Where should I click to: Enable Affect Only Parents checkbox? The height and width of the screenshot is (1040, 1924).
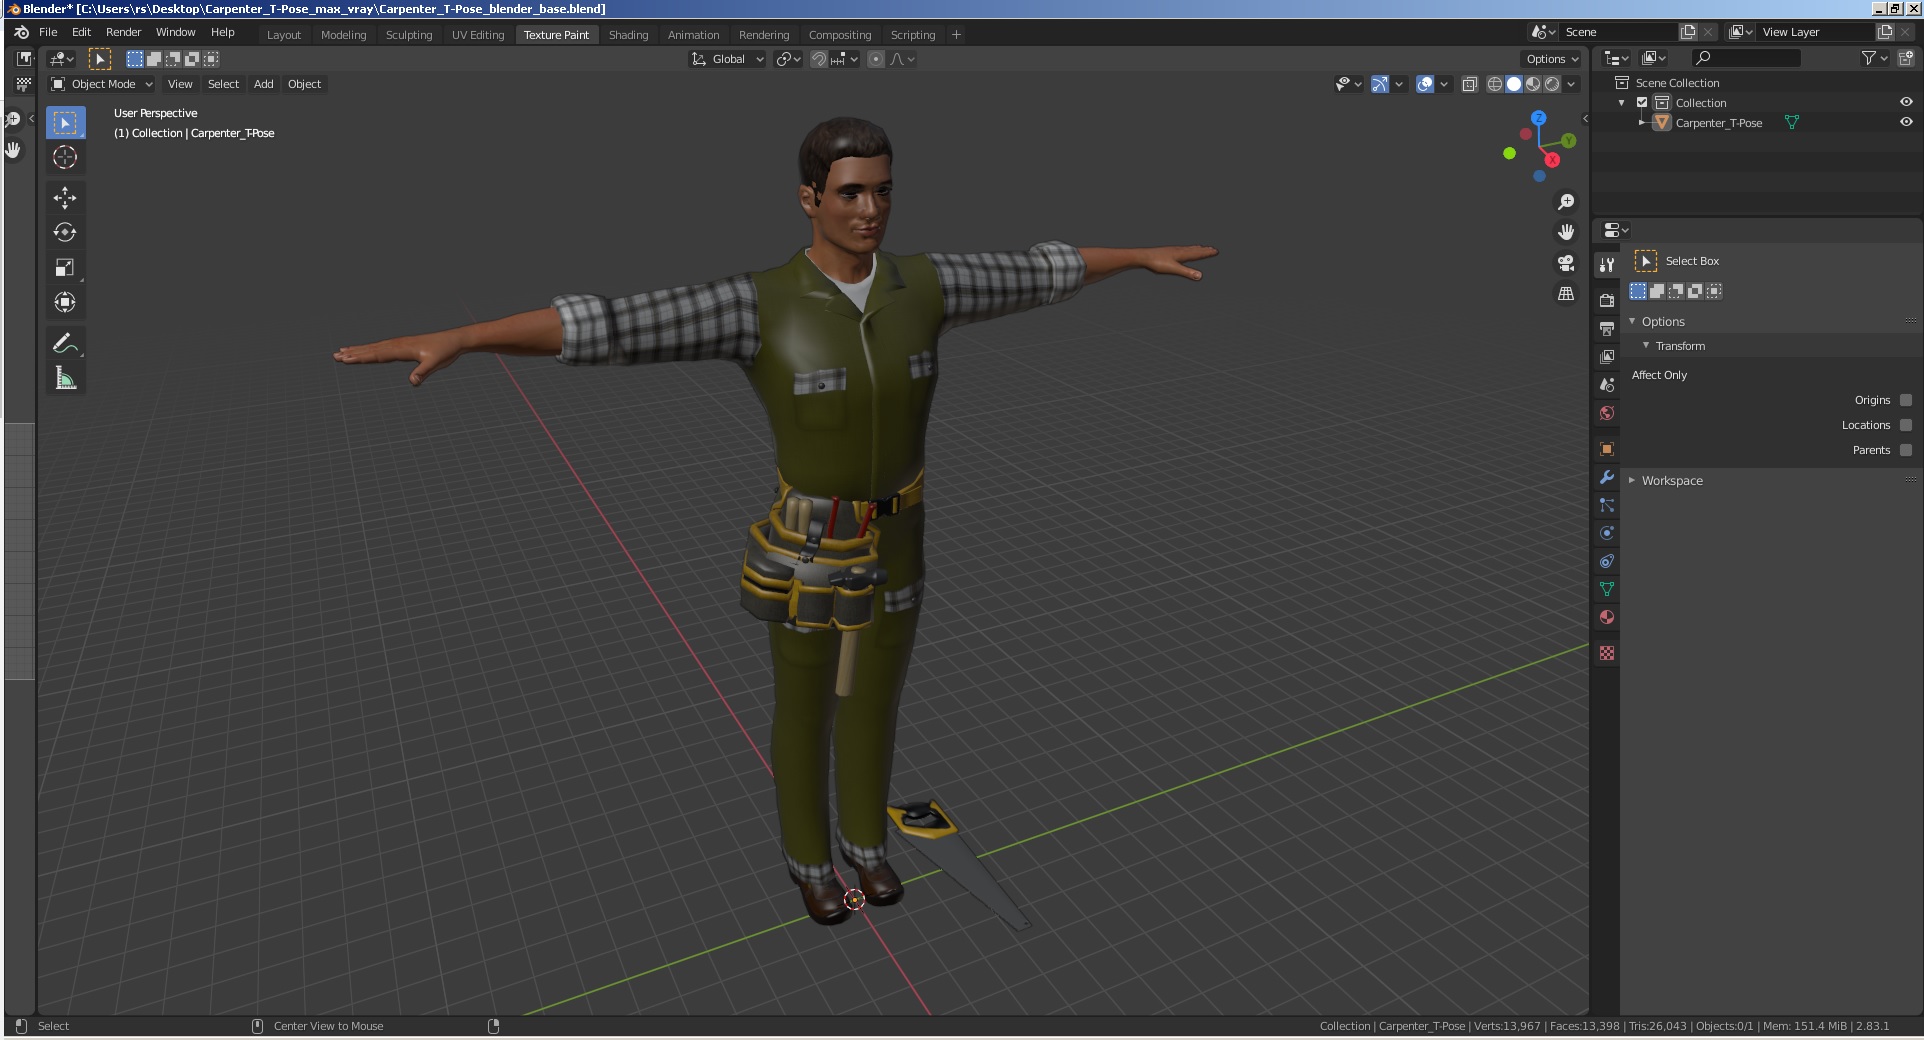(1906, 450)
